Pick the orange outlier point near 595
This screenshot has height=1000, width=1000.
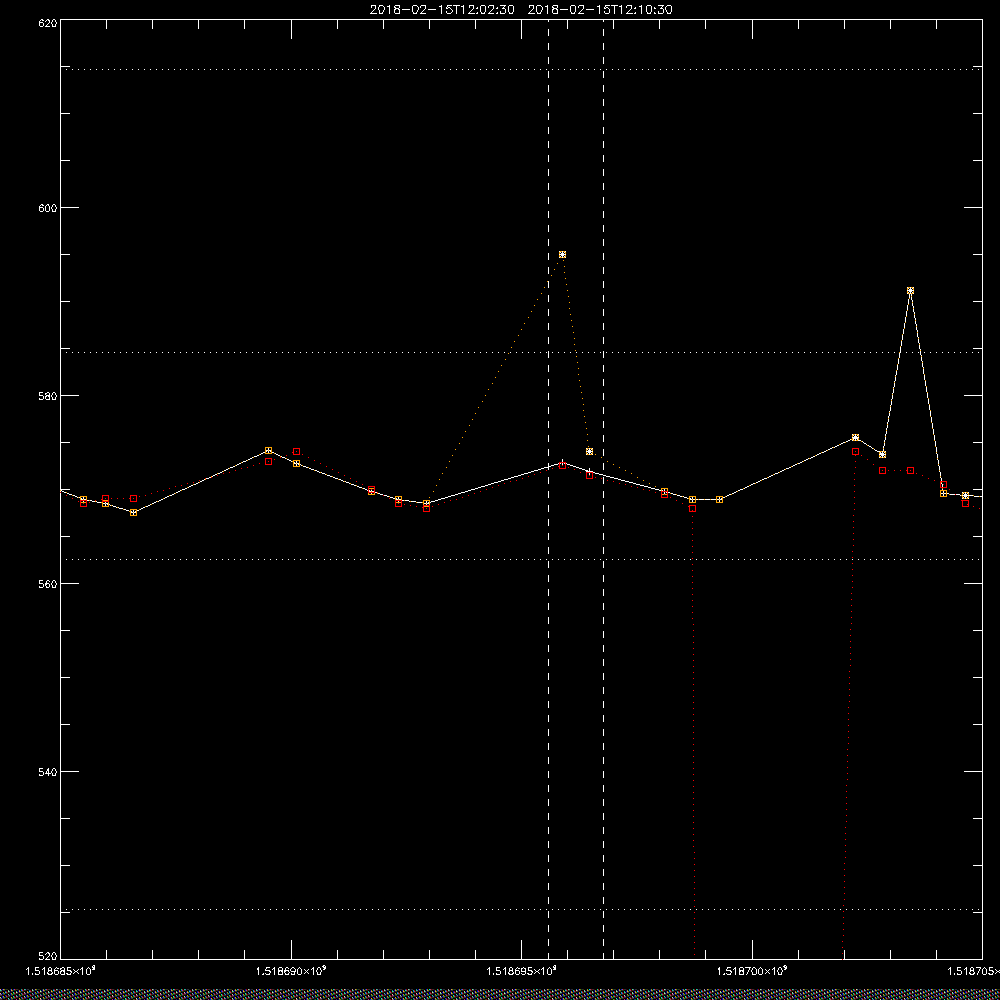[x=562, y=254]
